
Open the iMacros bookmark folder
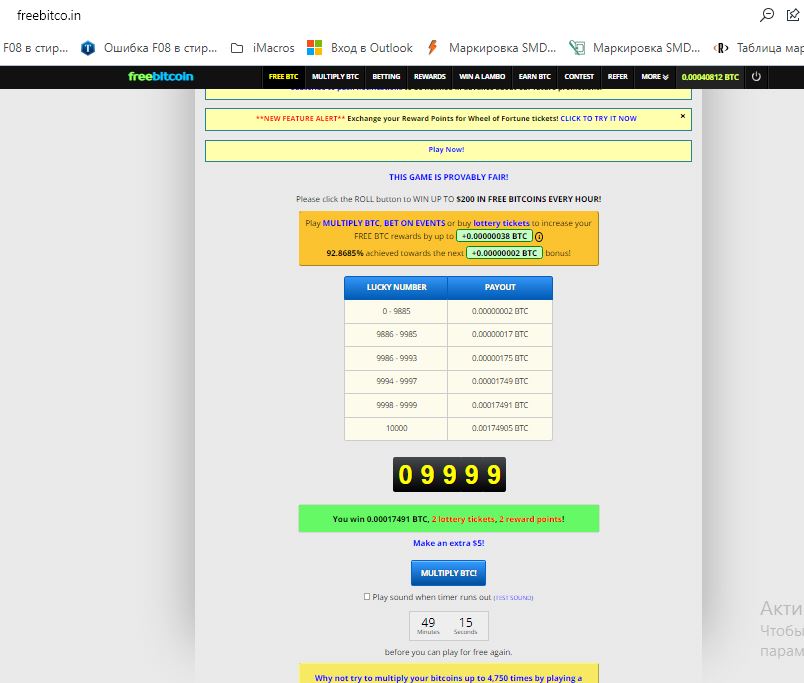coord(263,48)
